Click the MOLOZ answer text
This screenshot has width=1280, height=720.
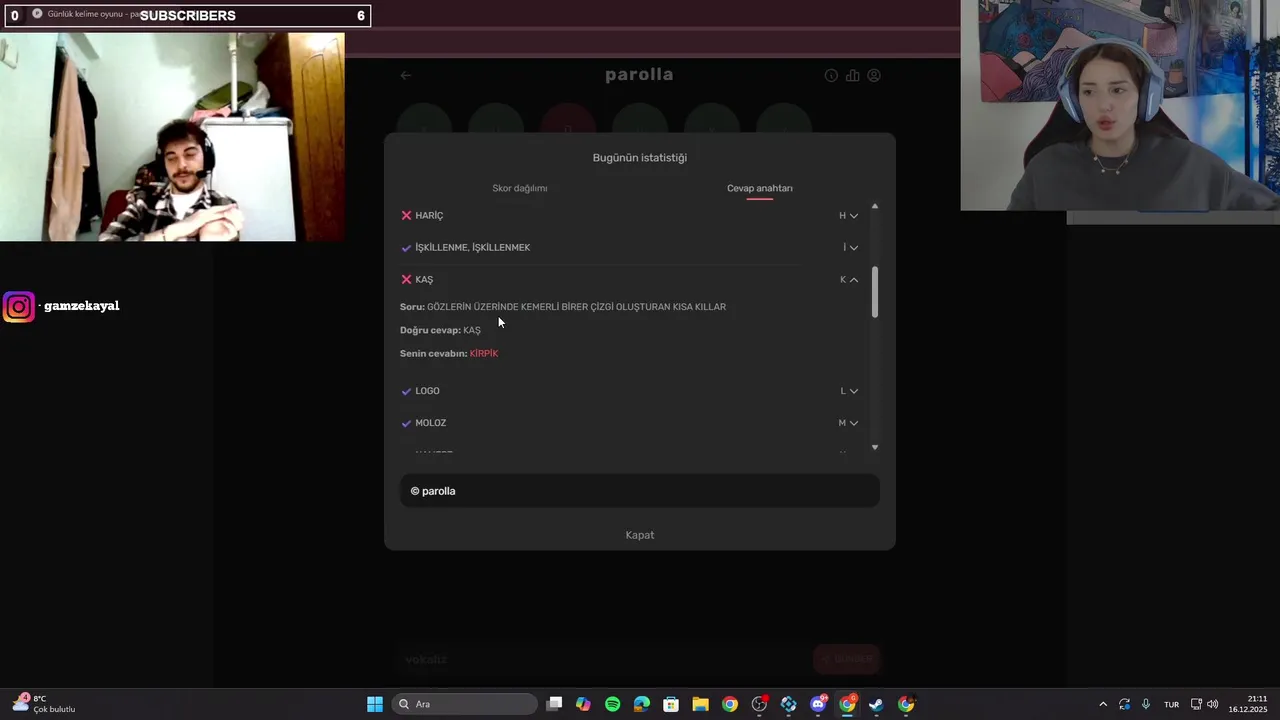(431, 423)
